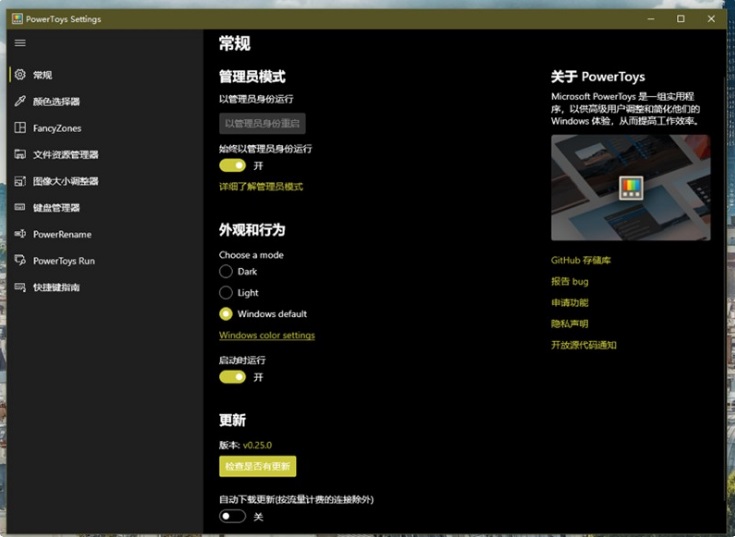This screenshot has height=537, width=735.
Task: Open 键盘管理器 settings
Action: point(105,208)
